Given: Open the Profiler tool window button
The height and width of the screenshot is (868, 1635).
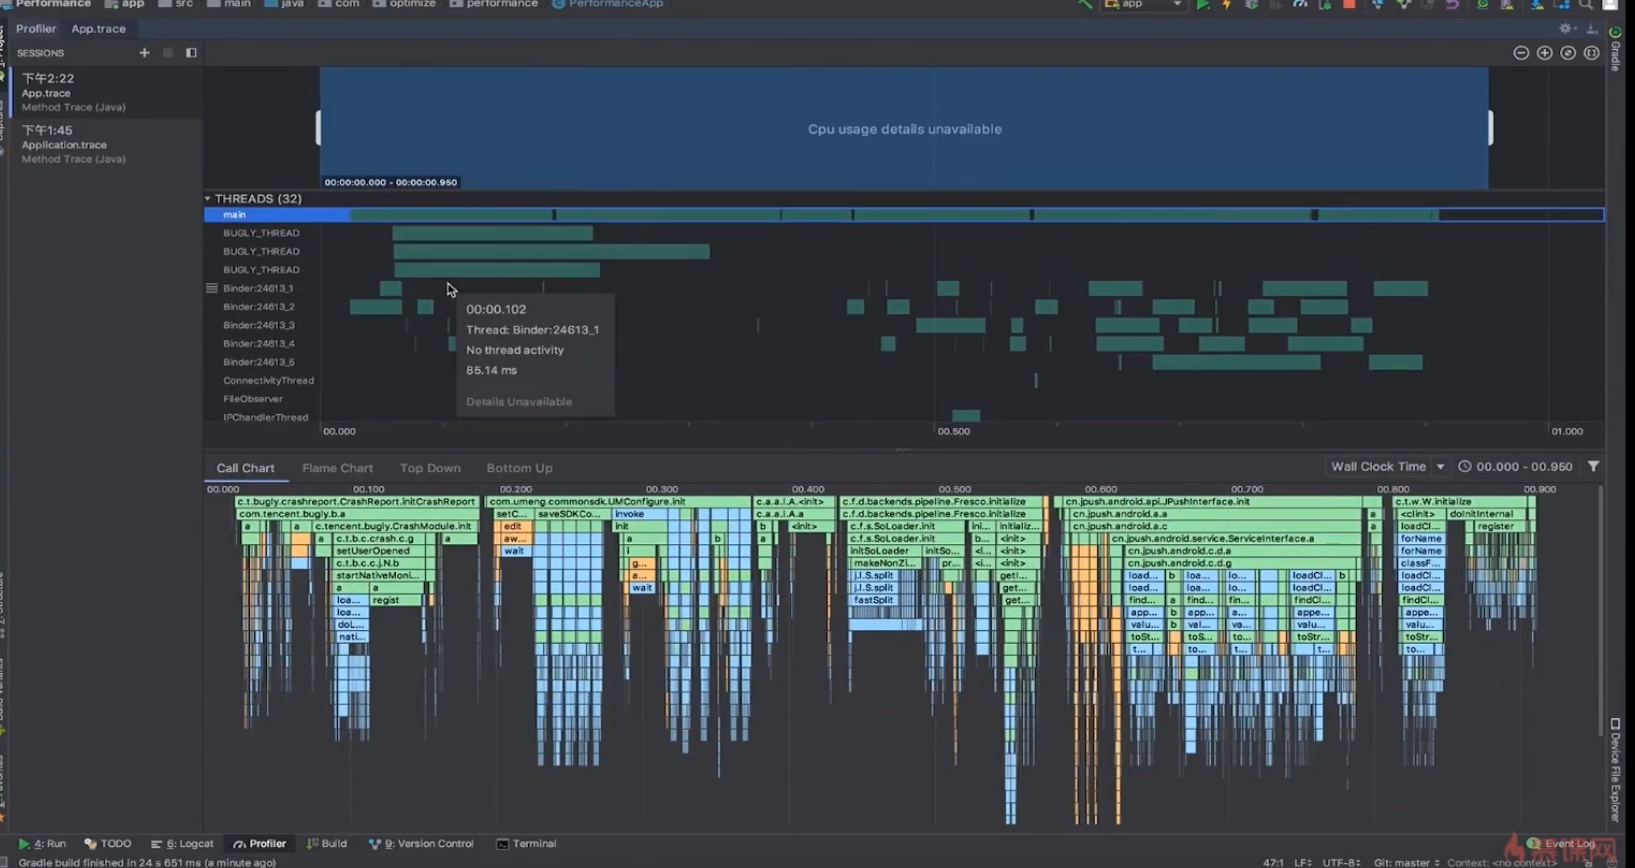Looking at the screenshot, I should [x=259, y=844].
